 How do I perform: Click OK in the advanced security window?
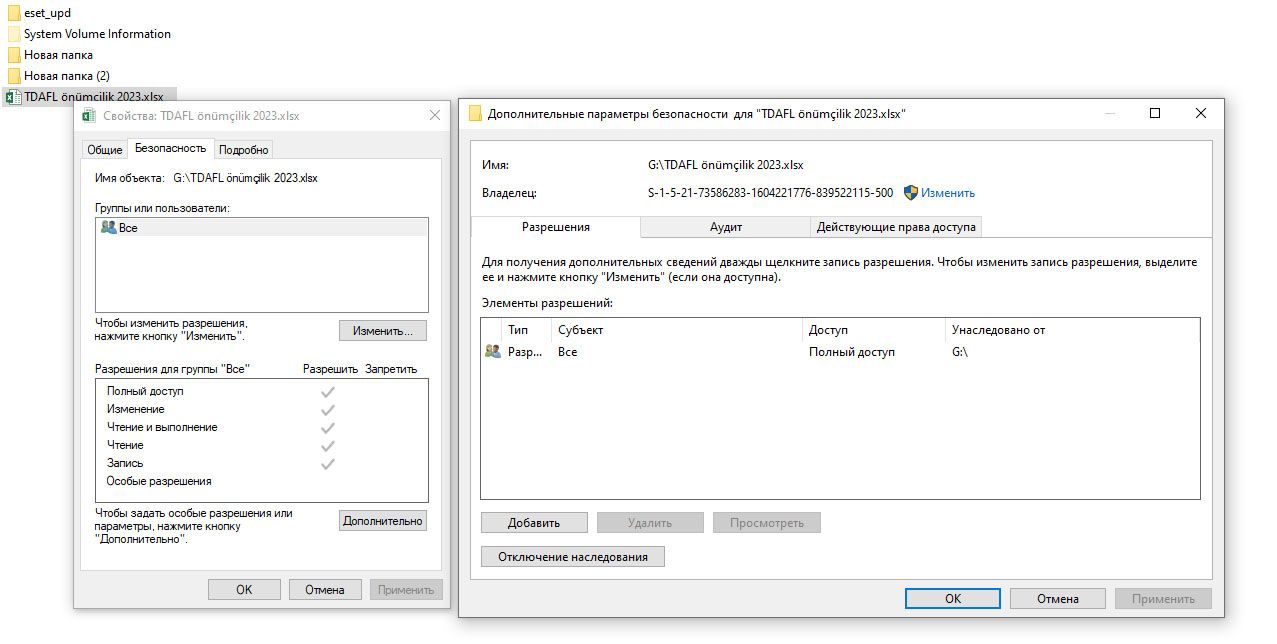tap(953, 599)
